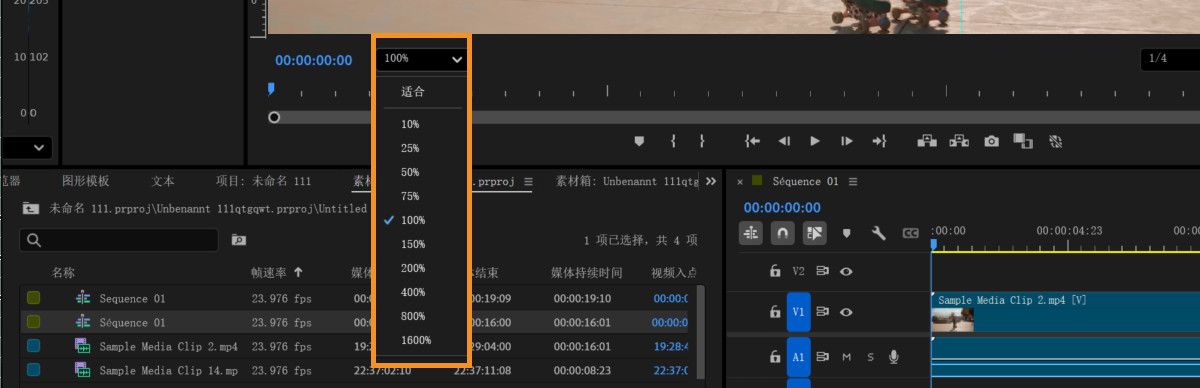Switch to the 项目: 未命名 111 tab
The image size is (1200, 388).
[264, 181]
